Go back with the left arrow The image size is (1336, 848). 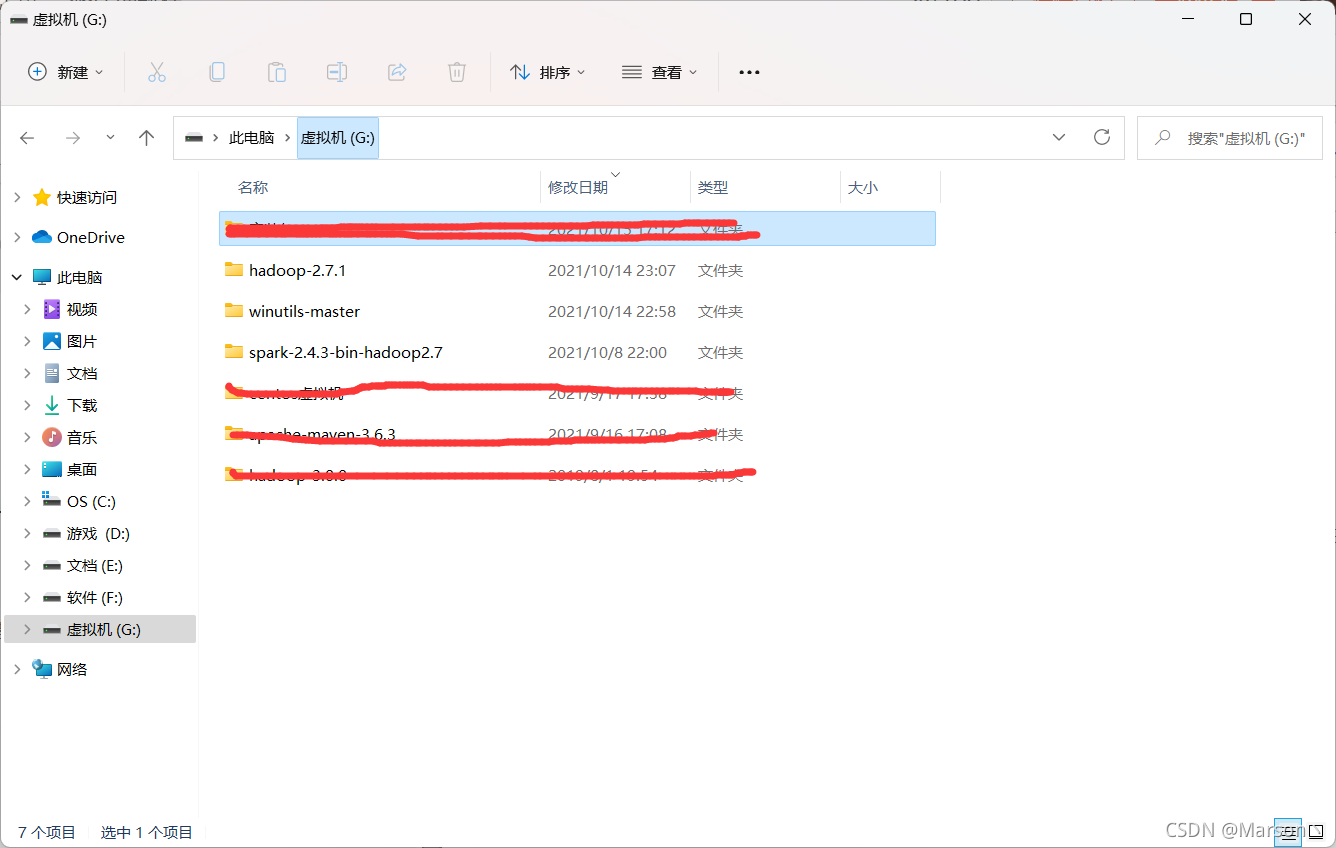tap(27, 138)
